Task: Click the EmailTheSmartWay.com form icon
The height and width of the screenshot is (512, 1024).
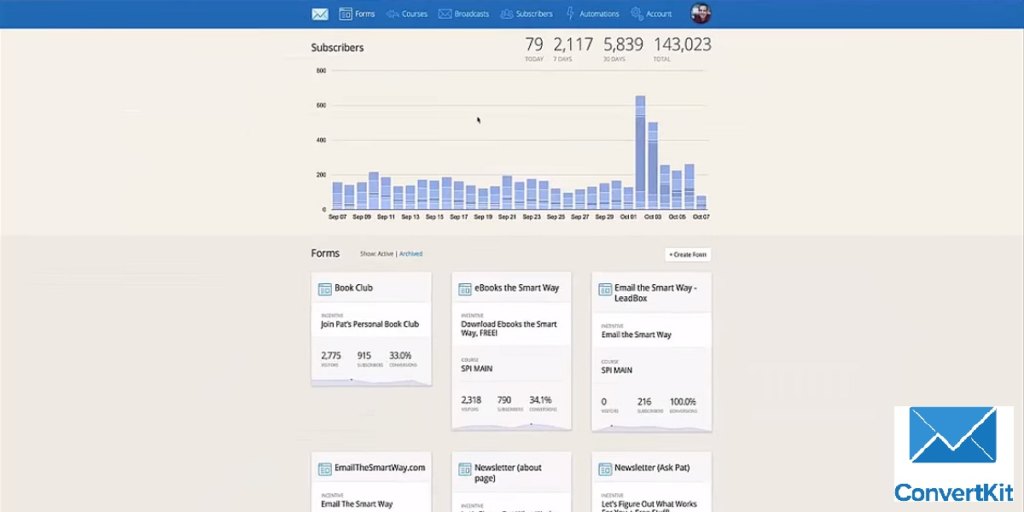Action: point(325,469)
